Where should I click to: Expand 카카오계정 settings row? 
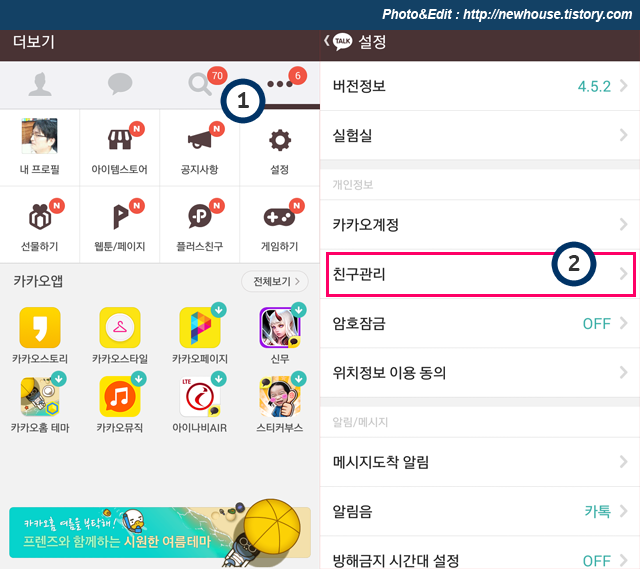coord(480,224)
